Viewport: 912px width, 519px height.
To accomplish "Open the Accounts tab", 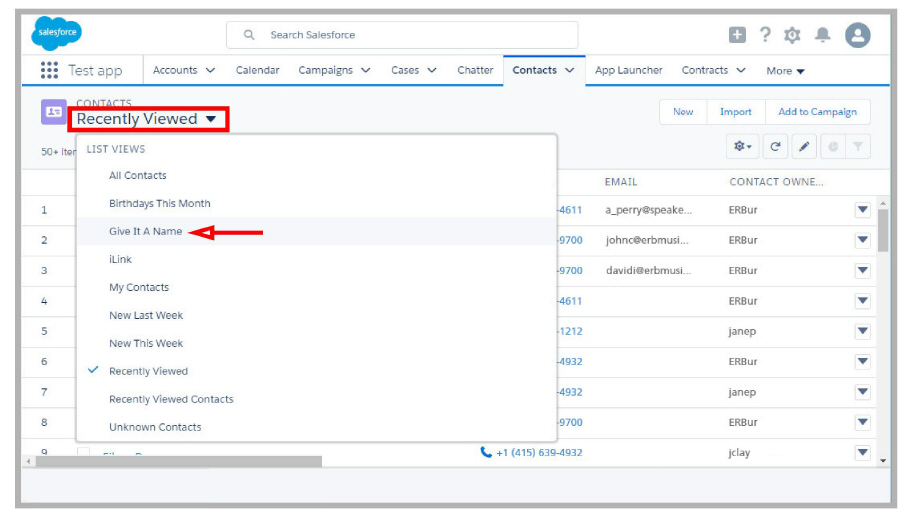I will click(x=175, y=70).
